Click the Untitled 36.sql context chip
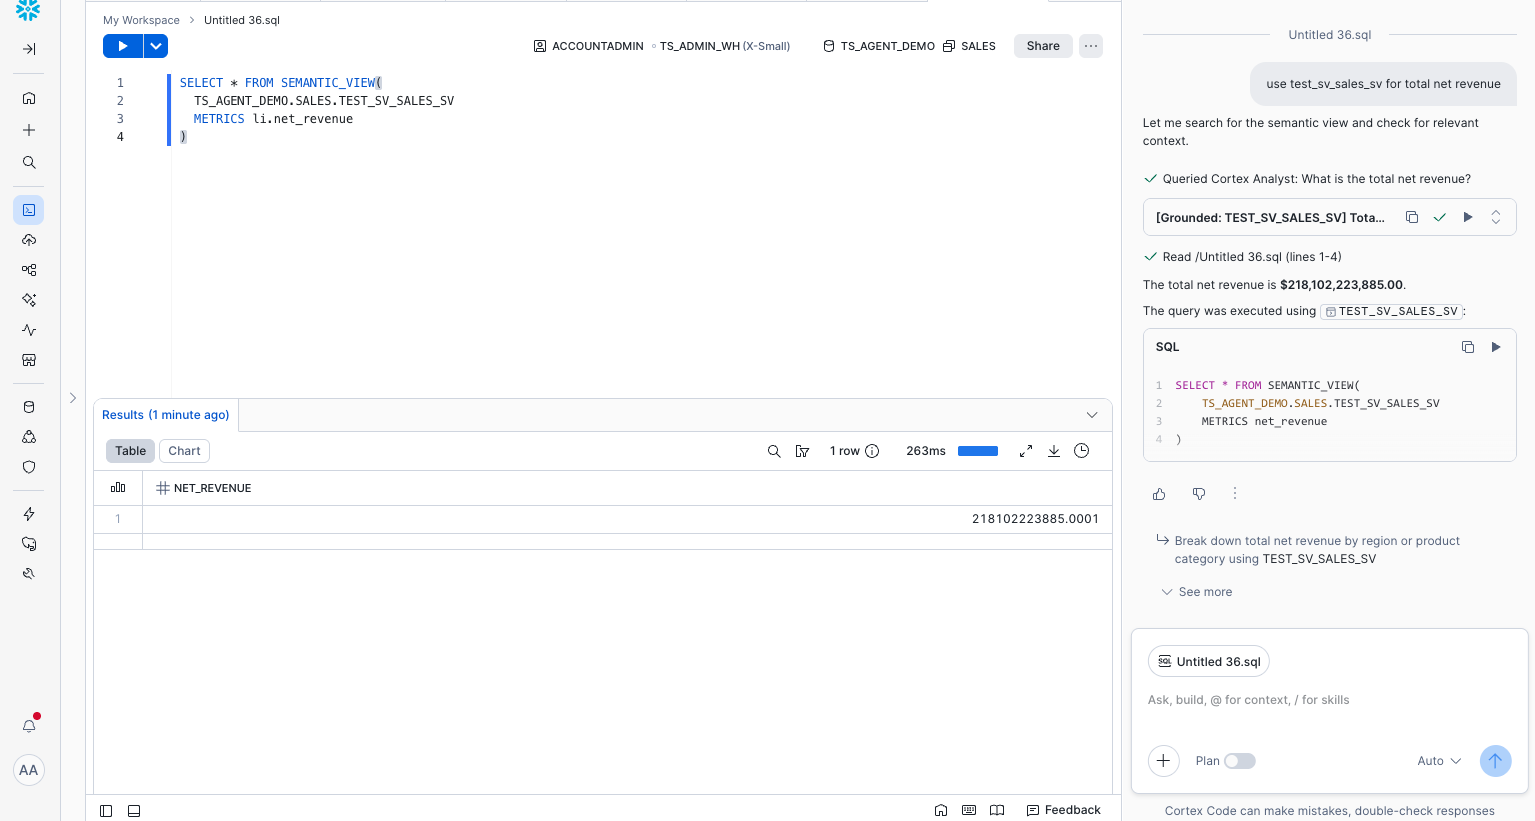This screenshot has width=1535, height=821. tap(1209, 662)
